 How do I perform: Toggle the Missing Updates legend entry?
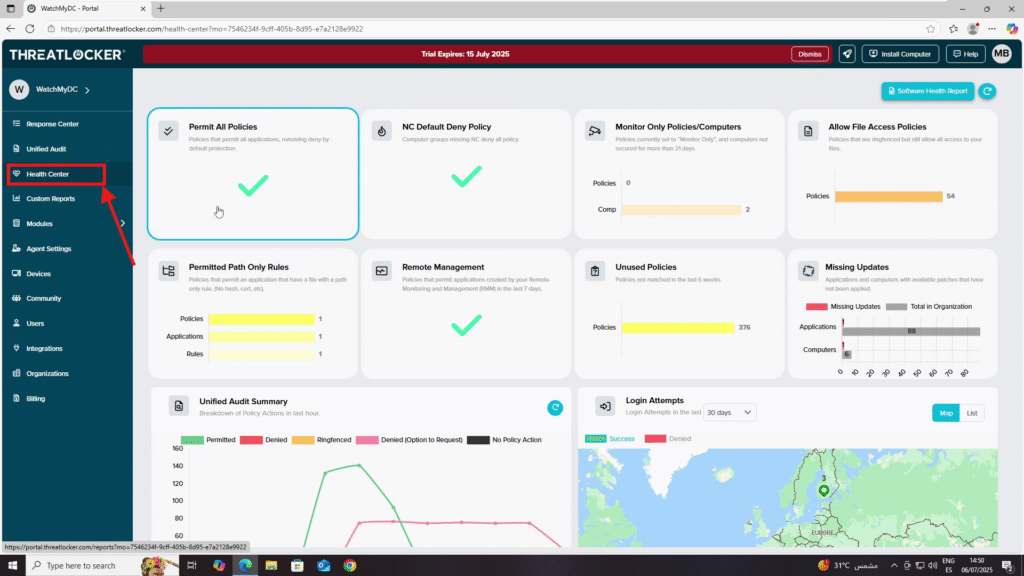pyautogui.click(x=843, y=307)
